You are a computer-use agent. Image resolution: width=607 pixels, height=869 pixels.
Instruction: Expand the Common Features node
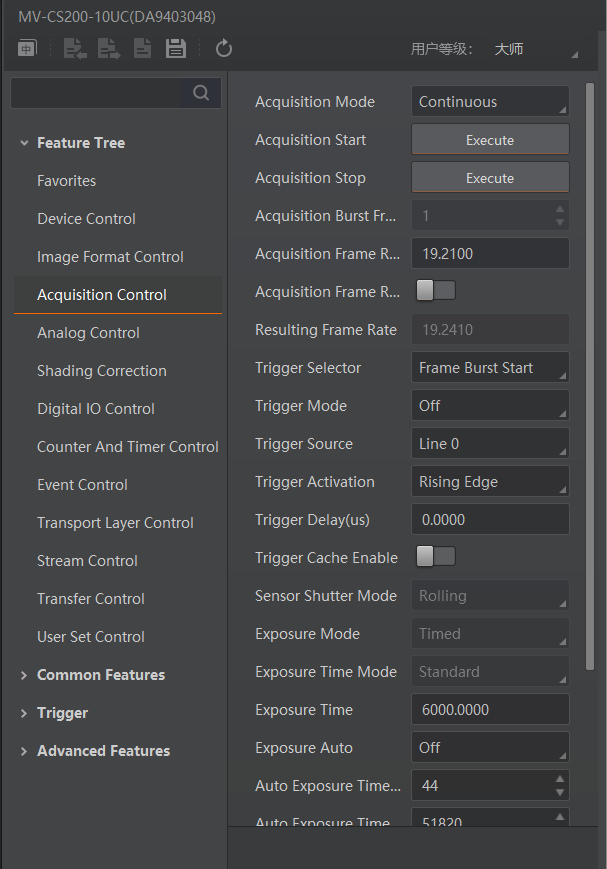pyautogui.click(x=24, y=675)
